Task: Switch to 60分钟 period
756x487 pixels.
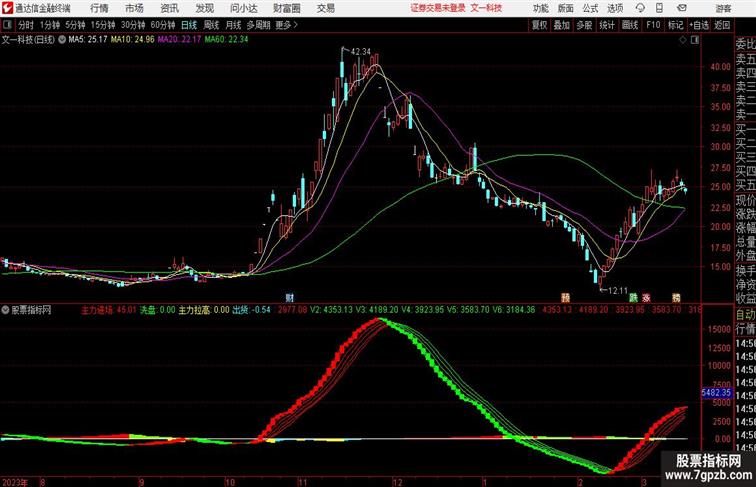Action: pyautogui.click(x=162, y=25)
